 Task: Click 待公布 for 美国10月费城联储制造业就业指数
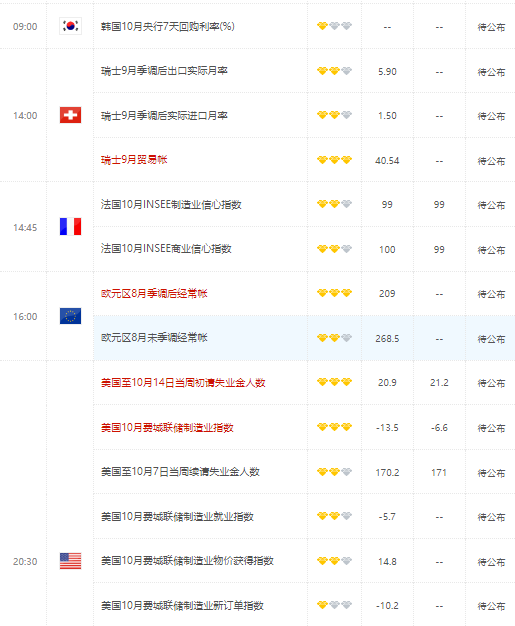[x=491, y=517]
